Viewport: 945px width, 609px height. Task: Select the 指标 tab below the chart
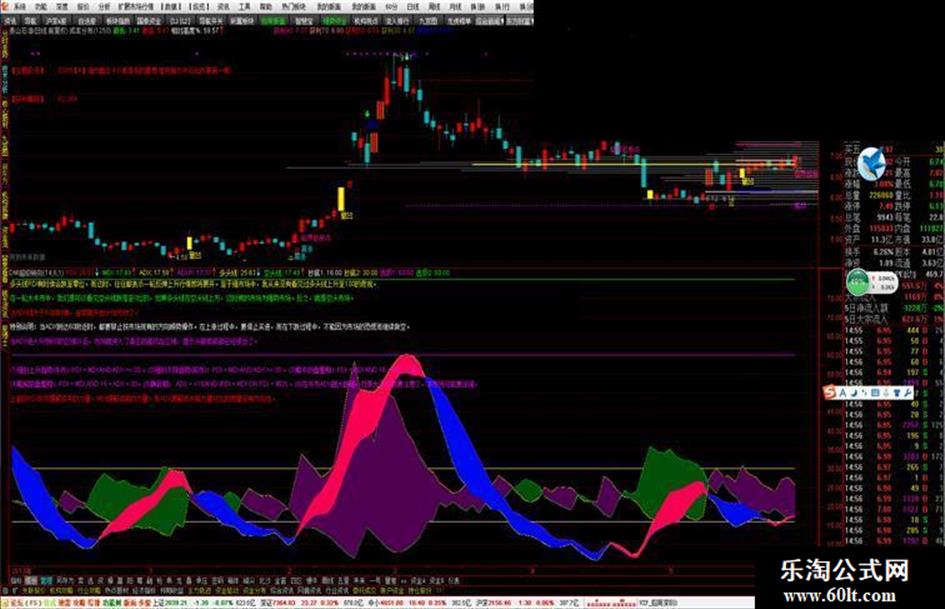coord(16,580)
